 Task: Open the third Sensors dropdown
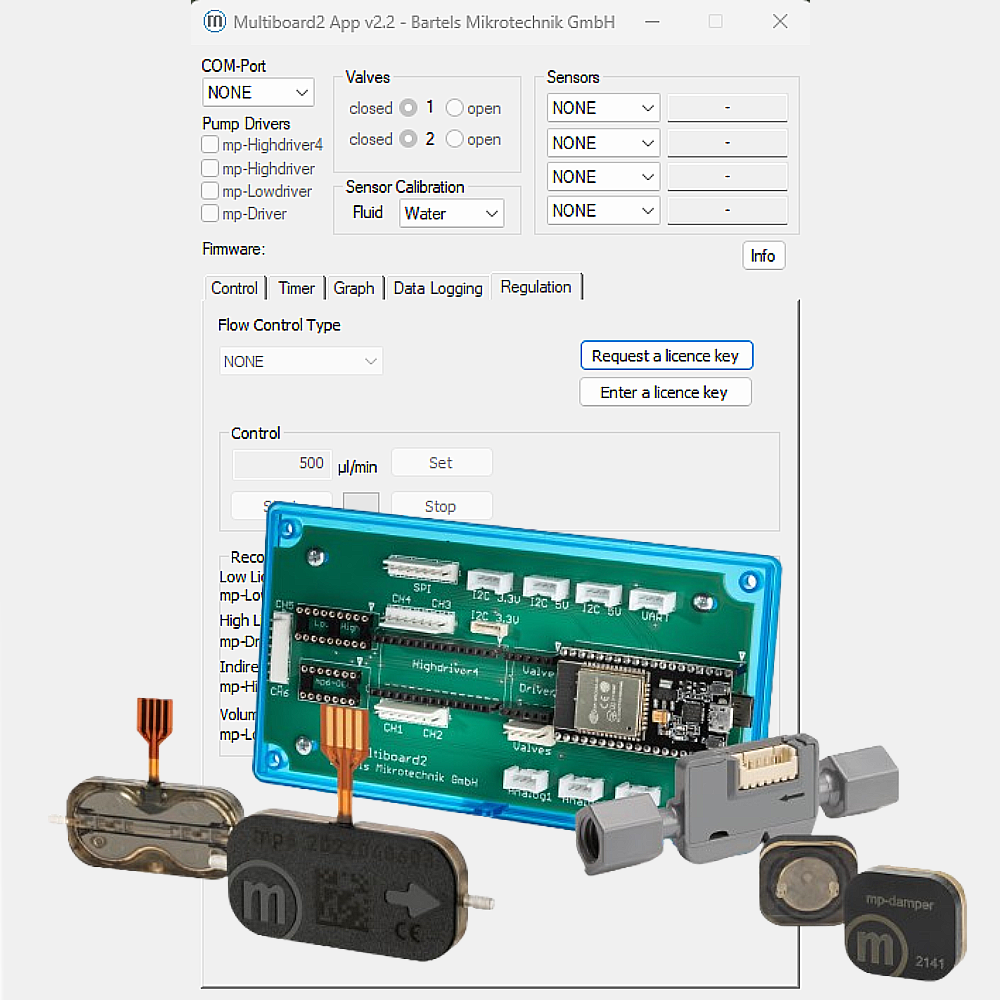tap(603, 177)
